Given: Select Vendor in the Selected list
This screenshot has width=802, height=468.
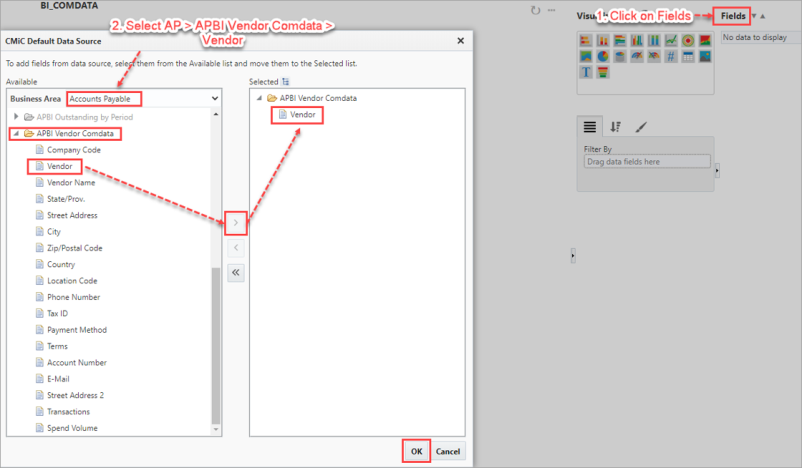Looking at the screenshot, I should point(302,115).
